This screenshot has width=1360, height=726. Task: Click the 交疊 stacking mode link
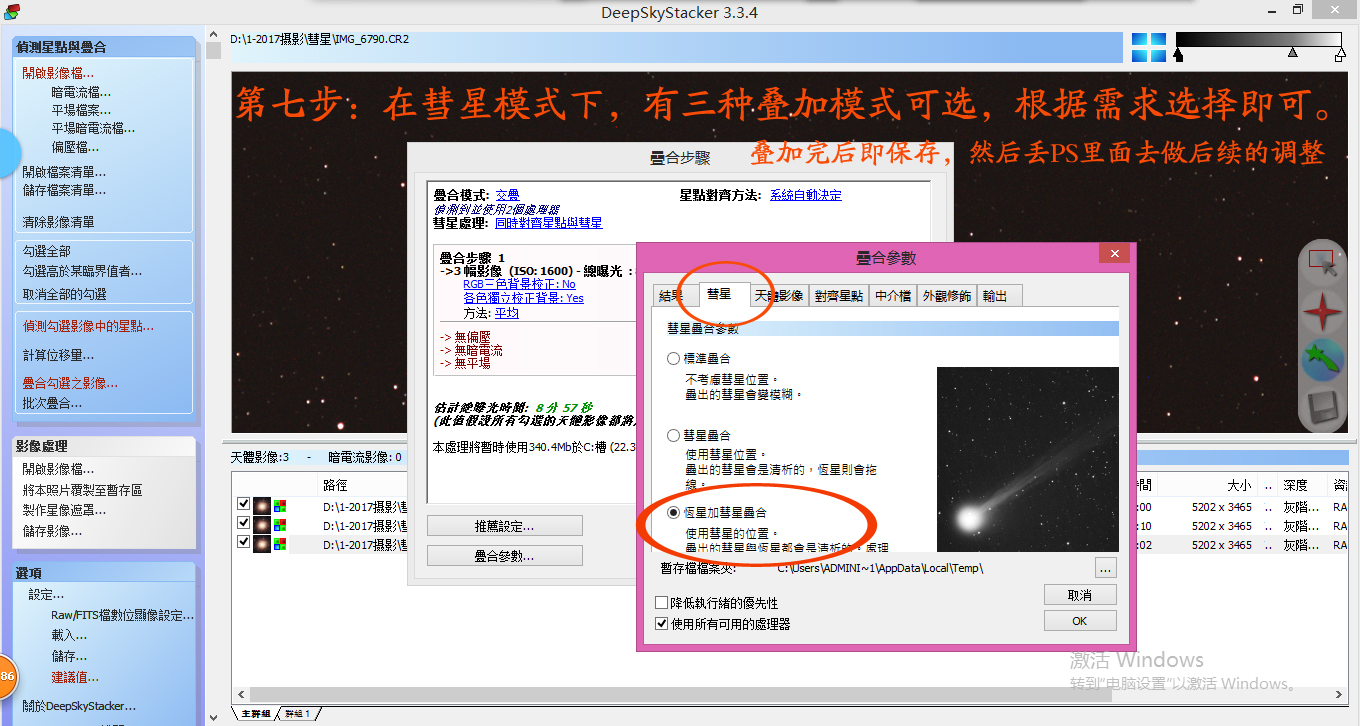pos(508,195)
